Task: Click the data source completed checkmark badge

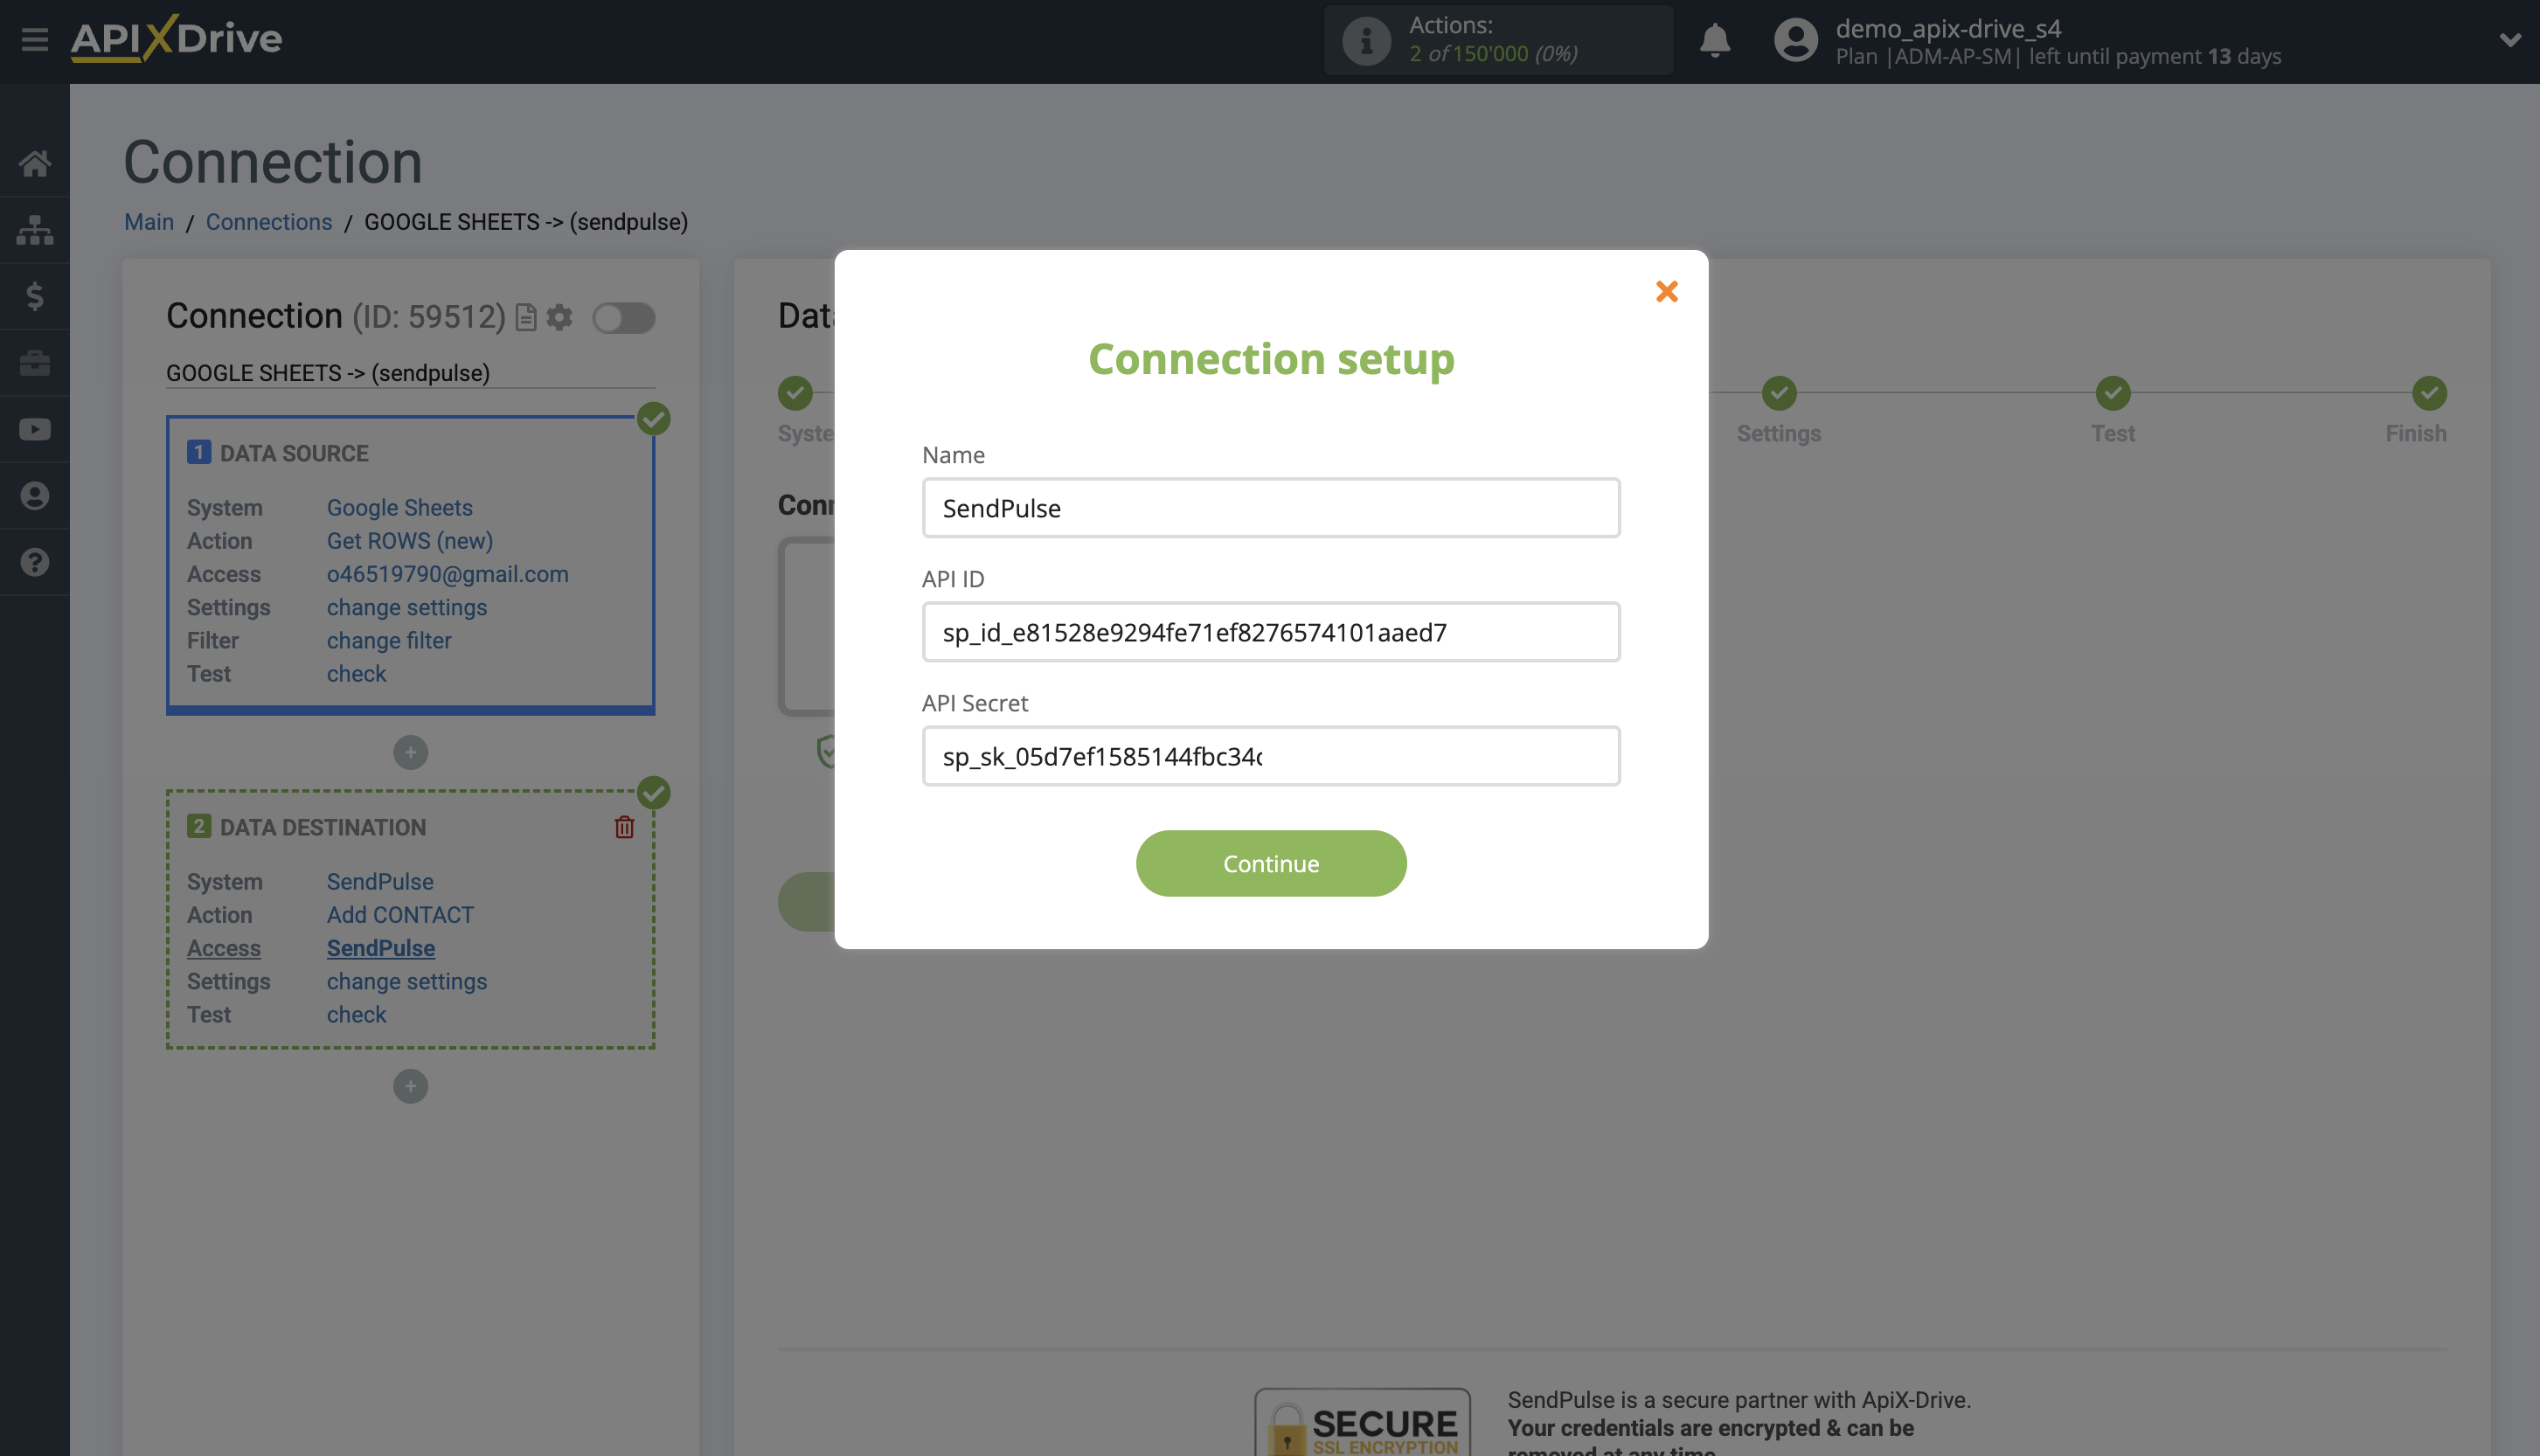Action: point(654,418)
